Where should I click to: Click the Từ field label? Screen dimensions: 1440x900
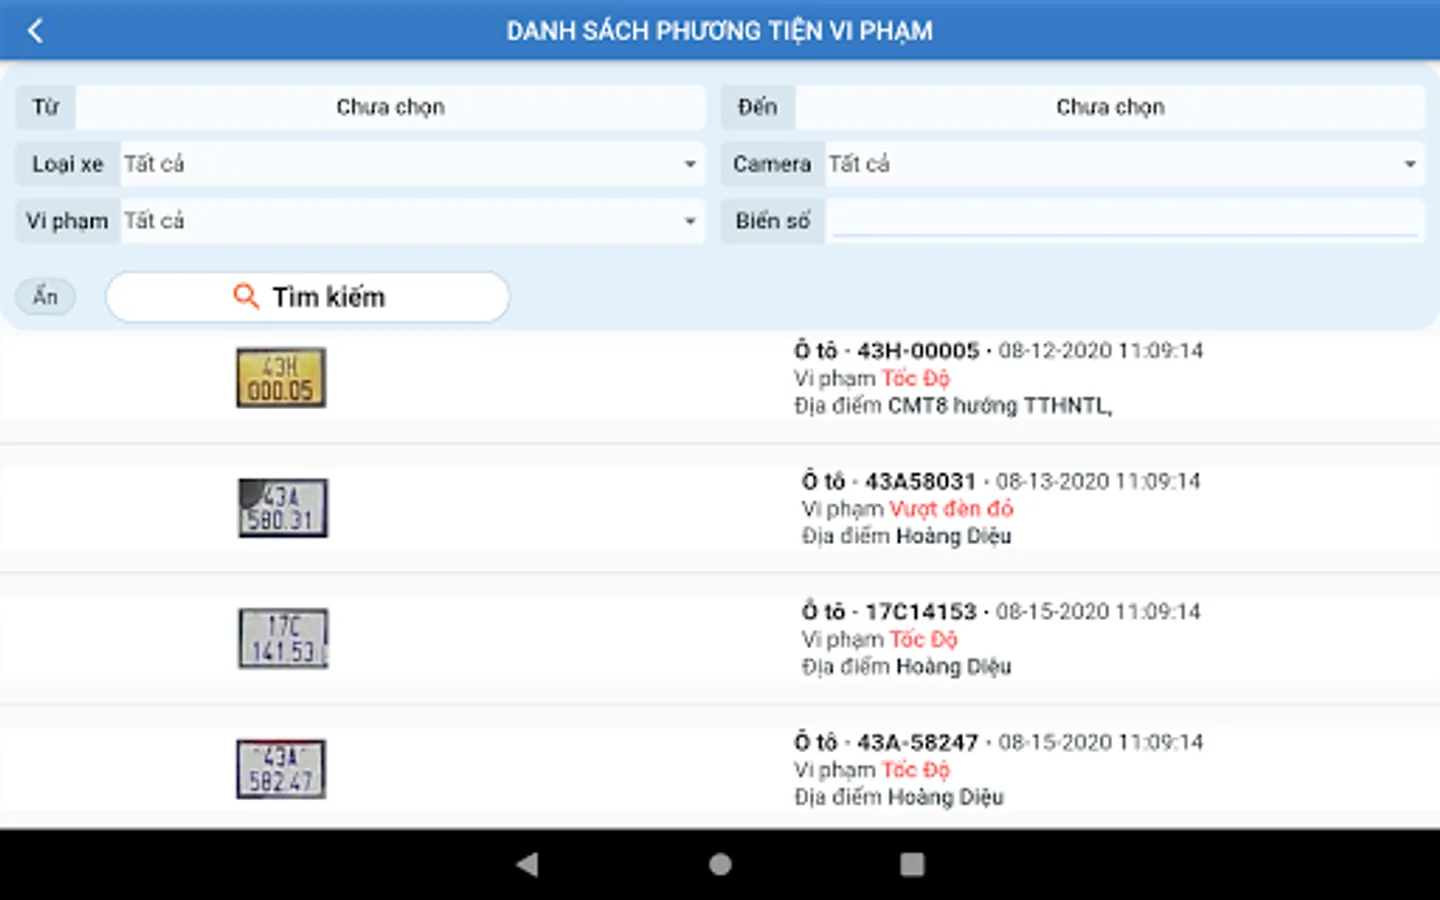tap(46, 107)
